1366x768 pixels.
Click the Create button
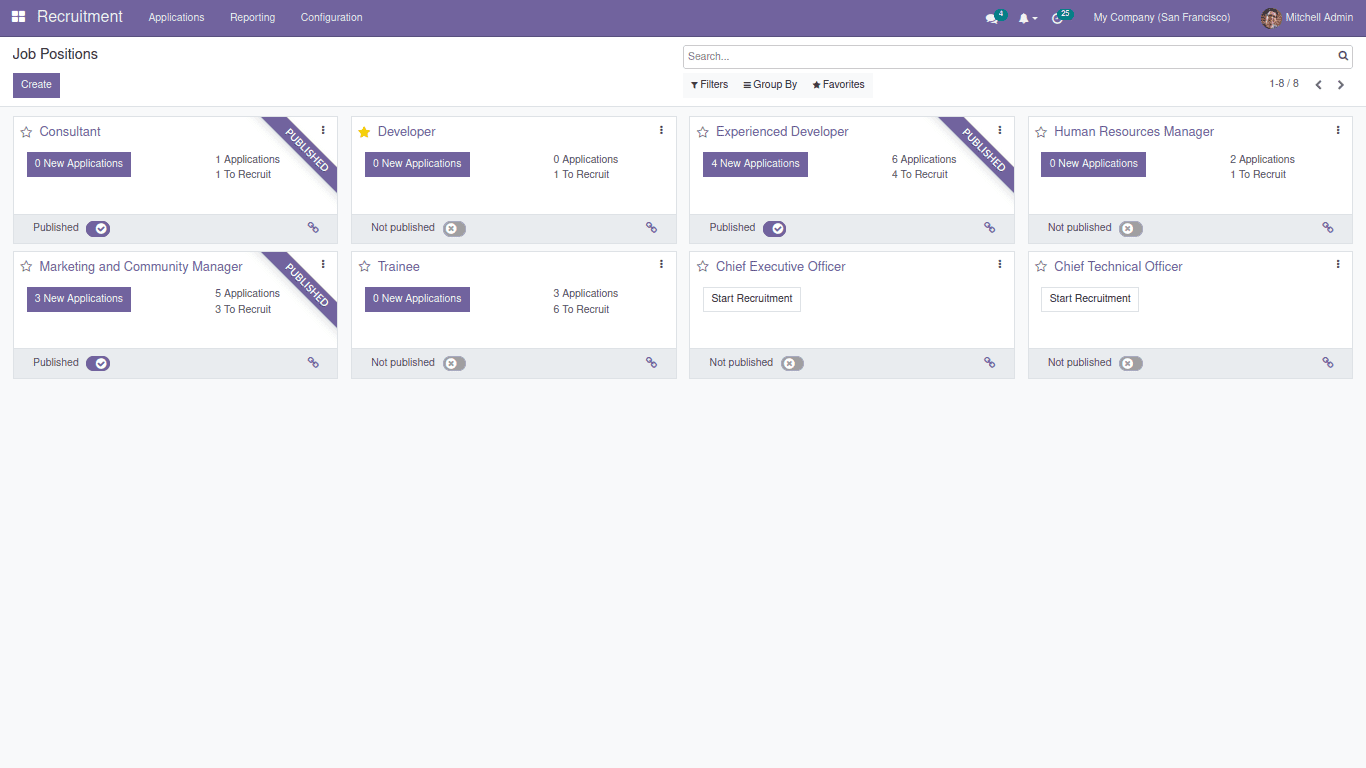pyautogui.click(x=36, y=85)
